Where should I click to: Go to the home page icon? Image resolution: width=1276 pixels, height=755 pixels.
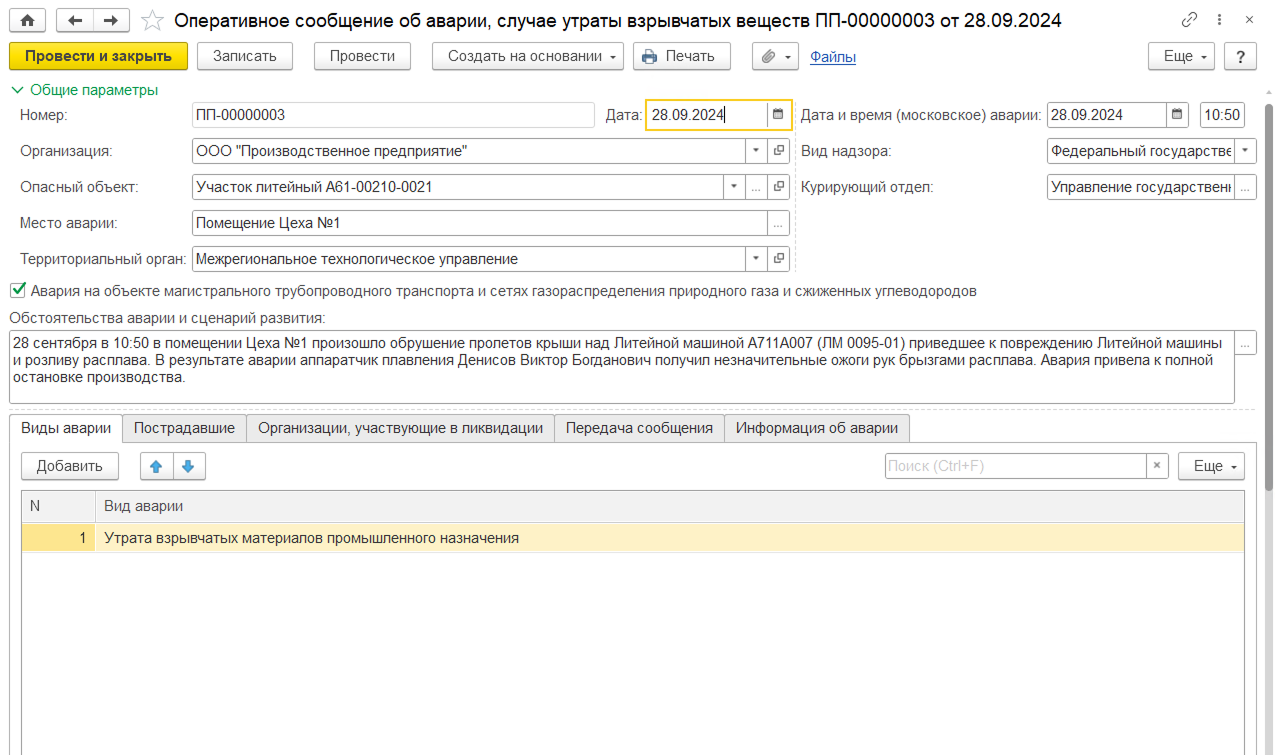(27, 20)
